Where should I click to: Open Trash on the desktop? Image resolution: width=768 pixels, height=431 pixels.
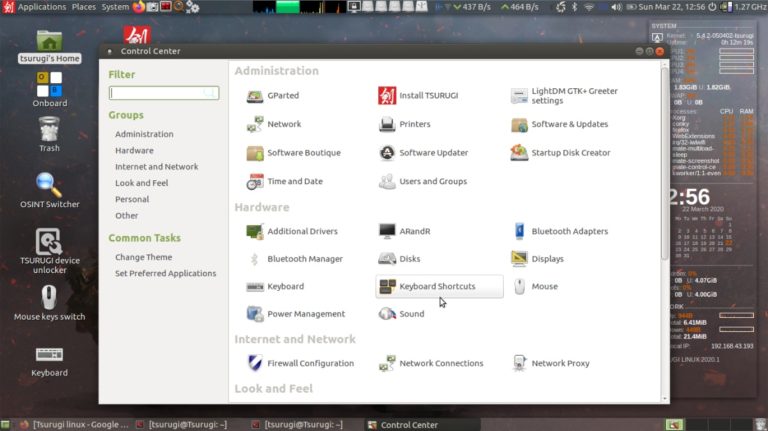(49, 135)
